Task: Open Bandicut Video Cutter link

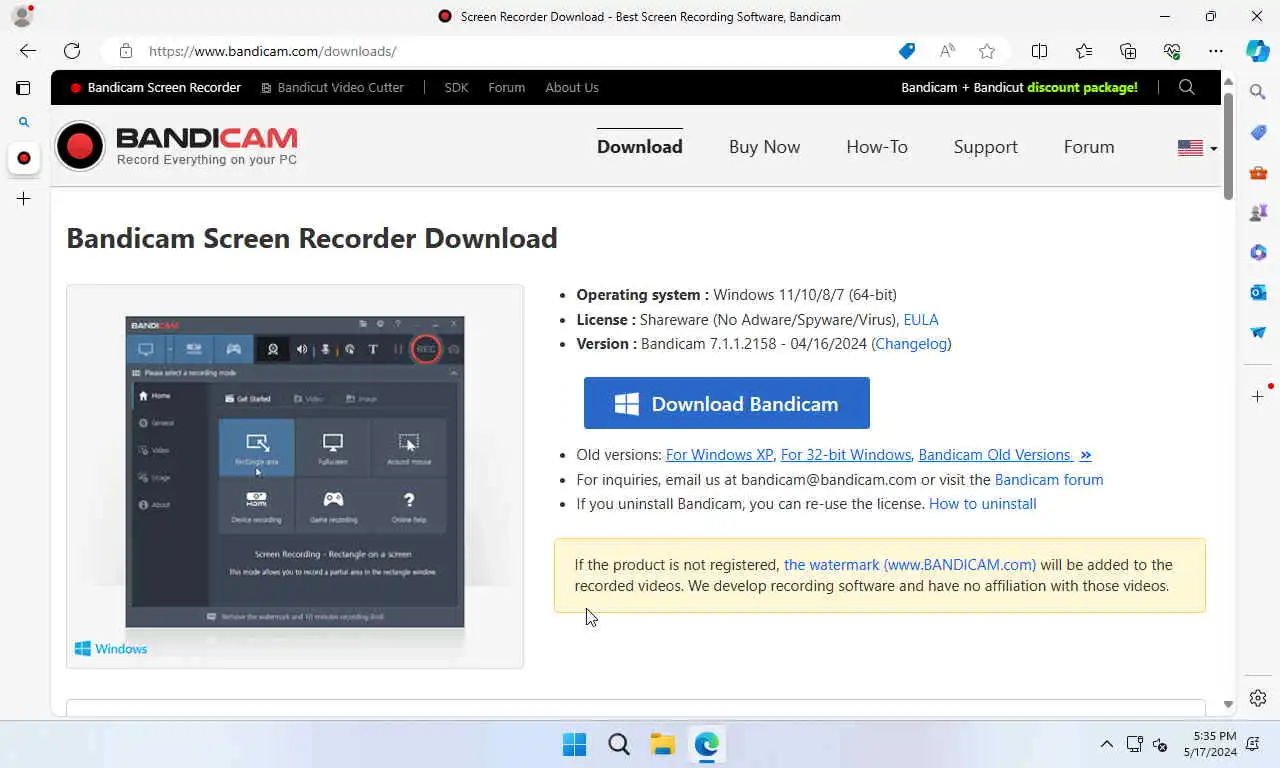Action: [x=332, y=88]
